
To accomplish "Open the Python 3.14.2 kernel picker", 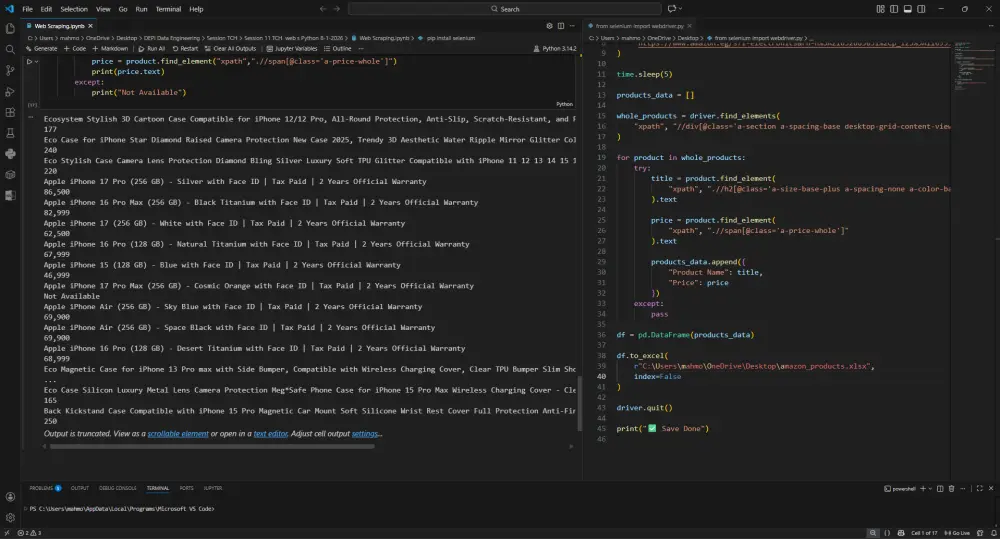I will pyautogui.click(x=558, y=48).
